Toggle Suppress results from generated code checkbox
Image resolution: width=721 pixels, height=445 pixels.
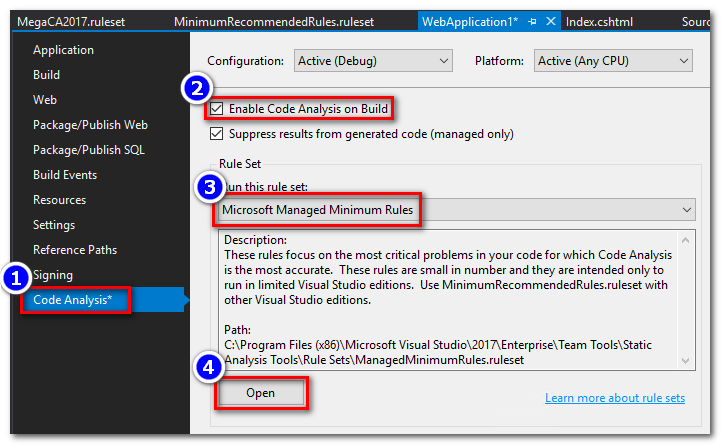(x=216, y=134)
